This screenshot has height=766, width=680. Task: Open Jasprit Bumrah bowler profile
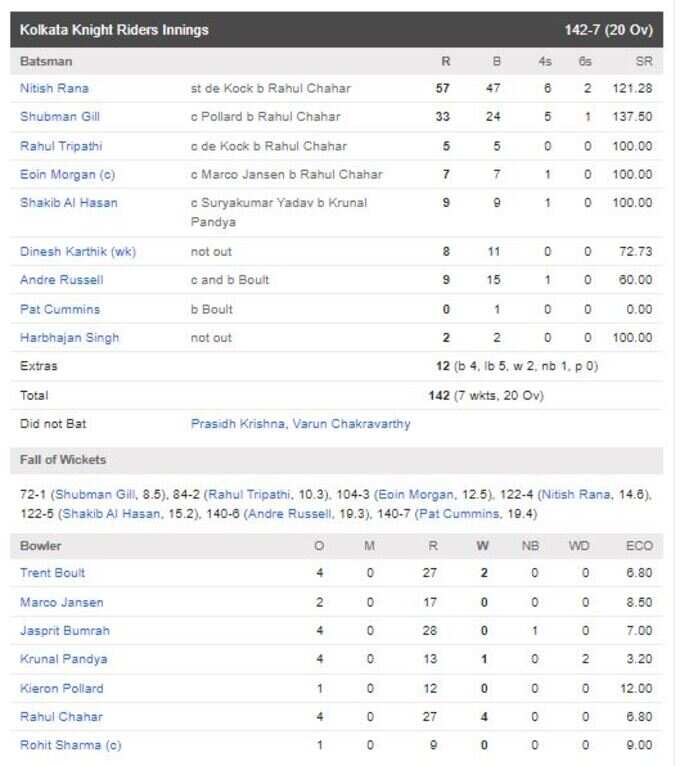click(x=64, y=630)
